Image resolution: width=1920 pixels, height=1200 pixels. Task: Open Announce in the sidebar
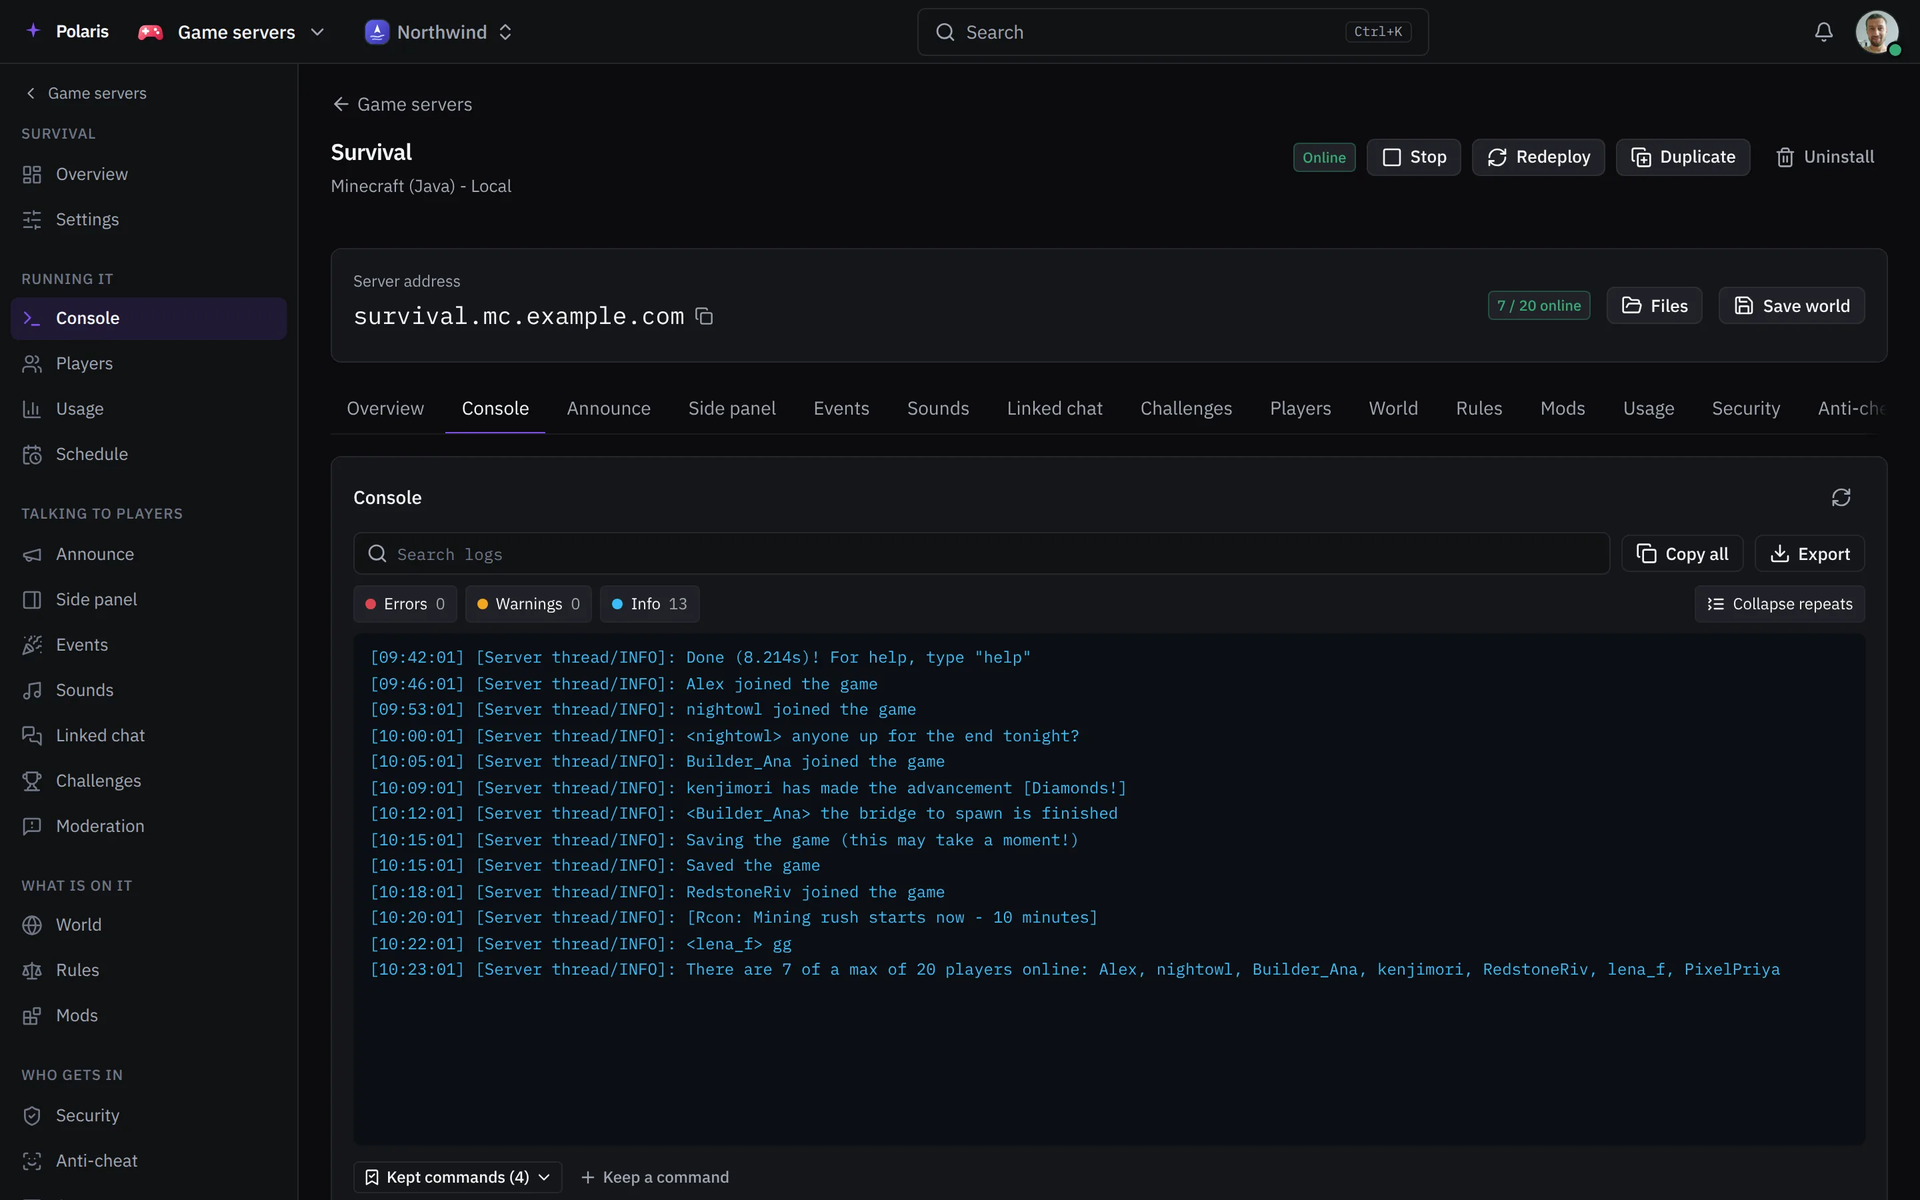149,554
